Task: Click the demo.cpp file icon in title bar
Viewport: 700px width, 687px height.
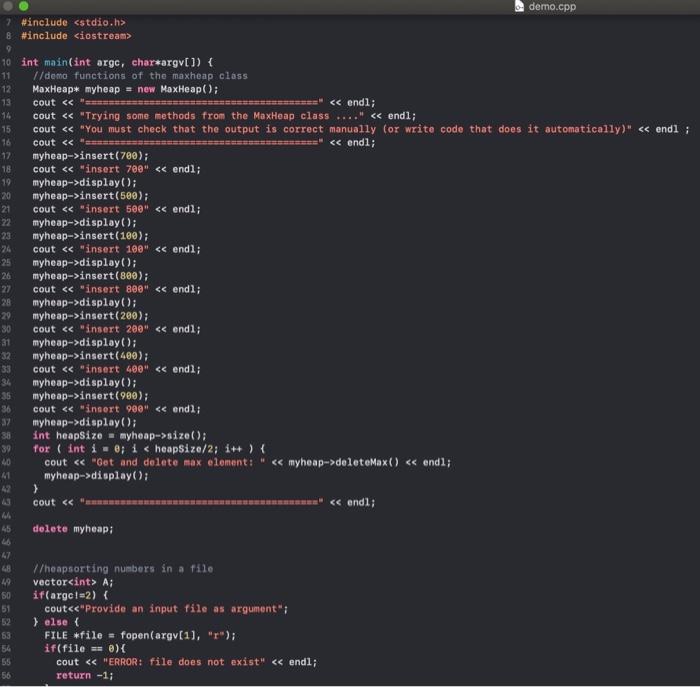Action: 519,6
